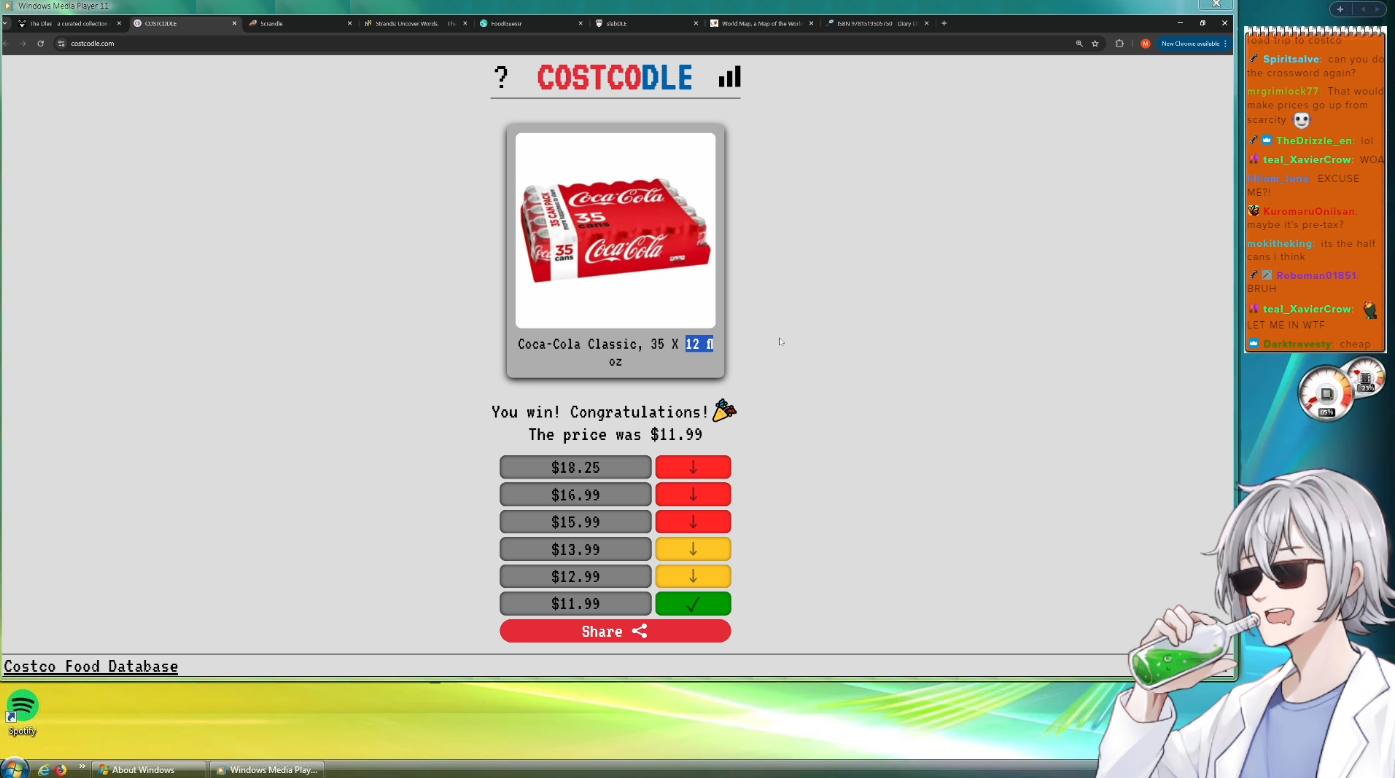Switch to Windows Media Player taskbar button
Image resolution: width=1395 pixels, height=778 pixels.
pos(267,770)
